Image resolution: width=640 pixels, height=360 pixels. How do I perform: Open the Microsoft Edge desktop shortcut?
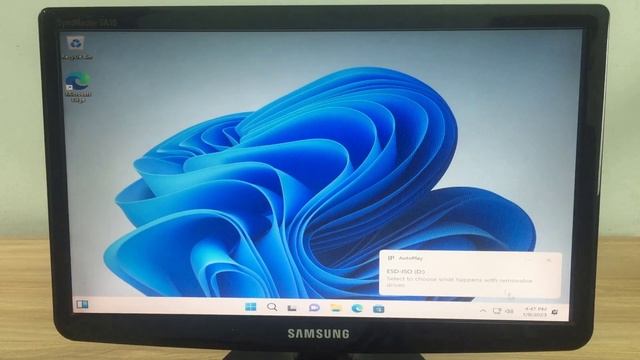click(x=78, y=87)
